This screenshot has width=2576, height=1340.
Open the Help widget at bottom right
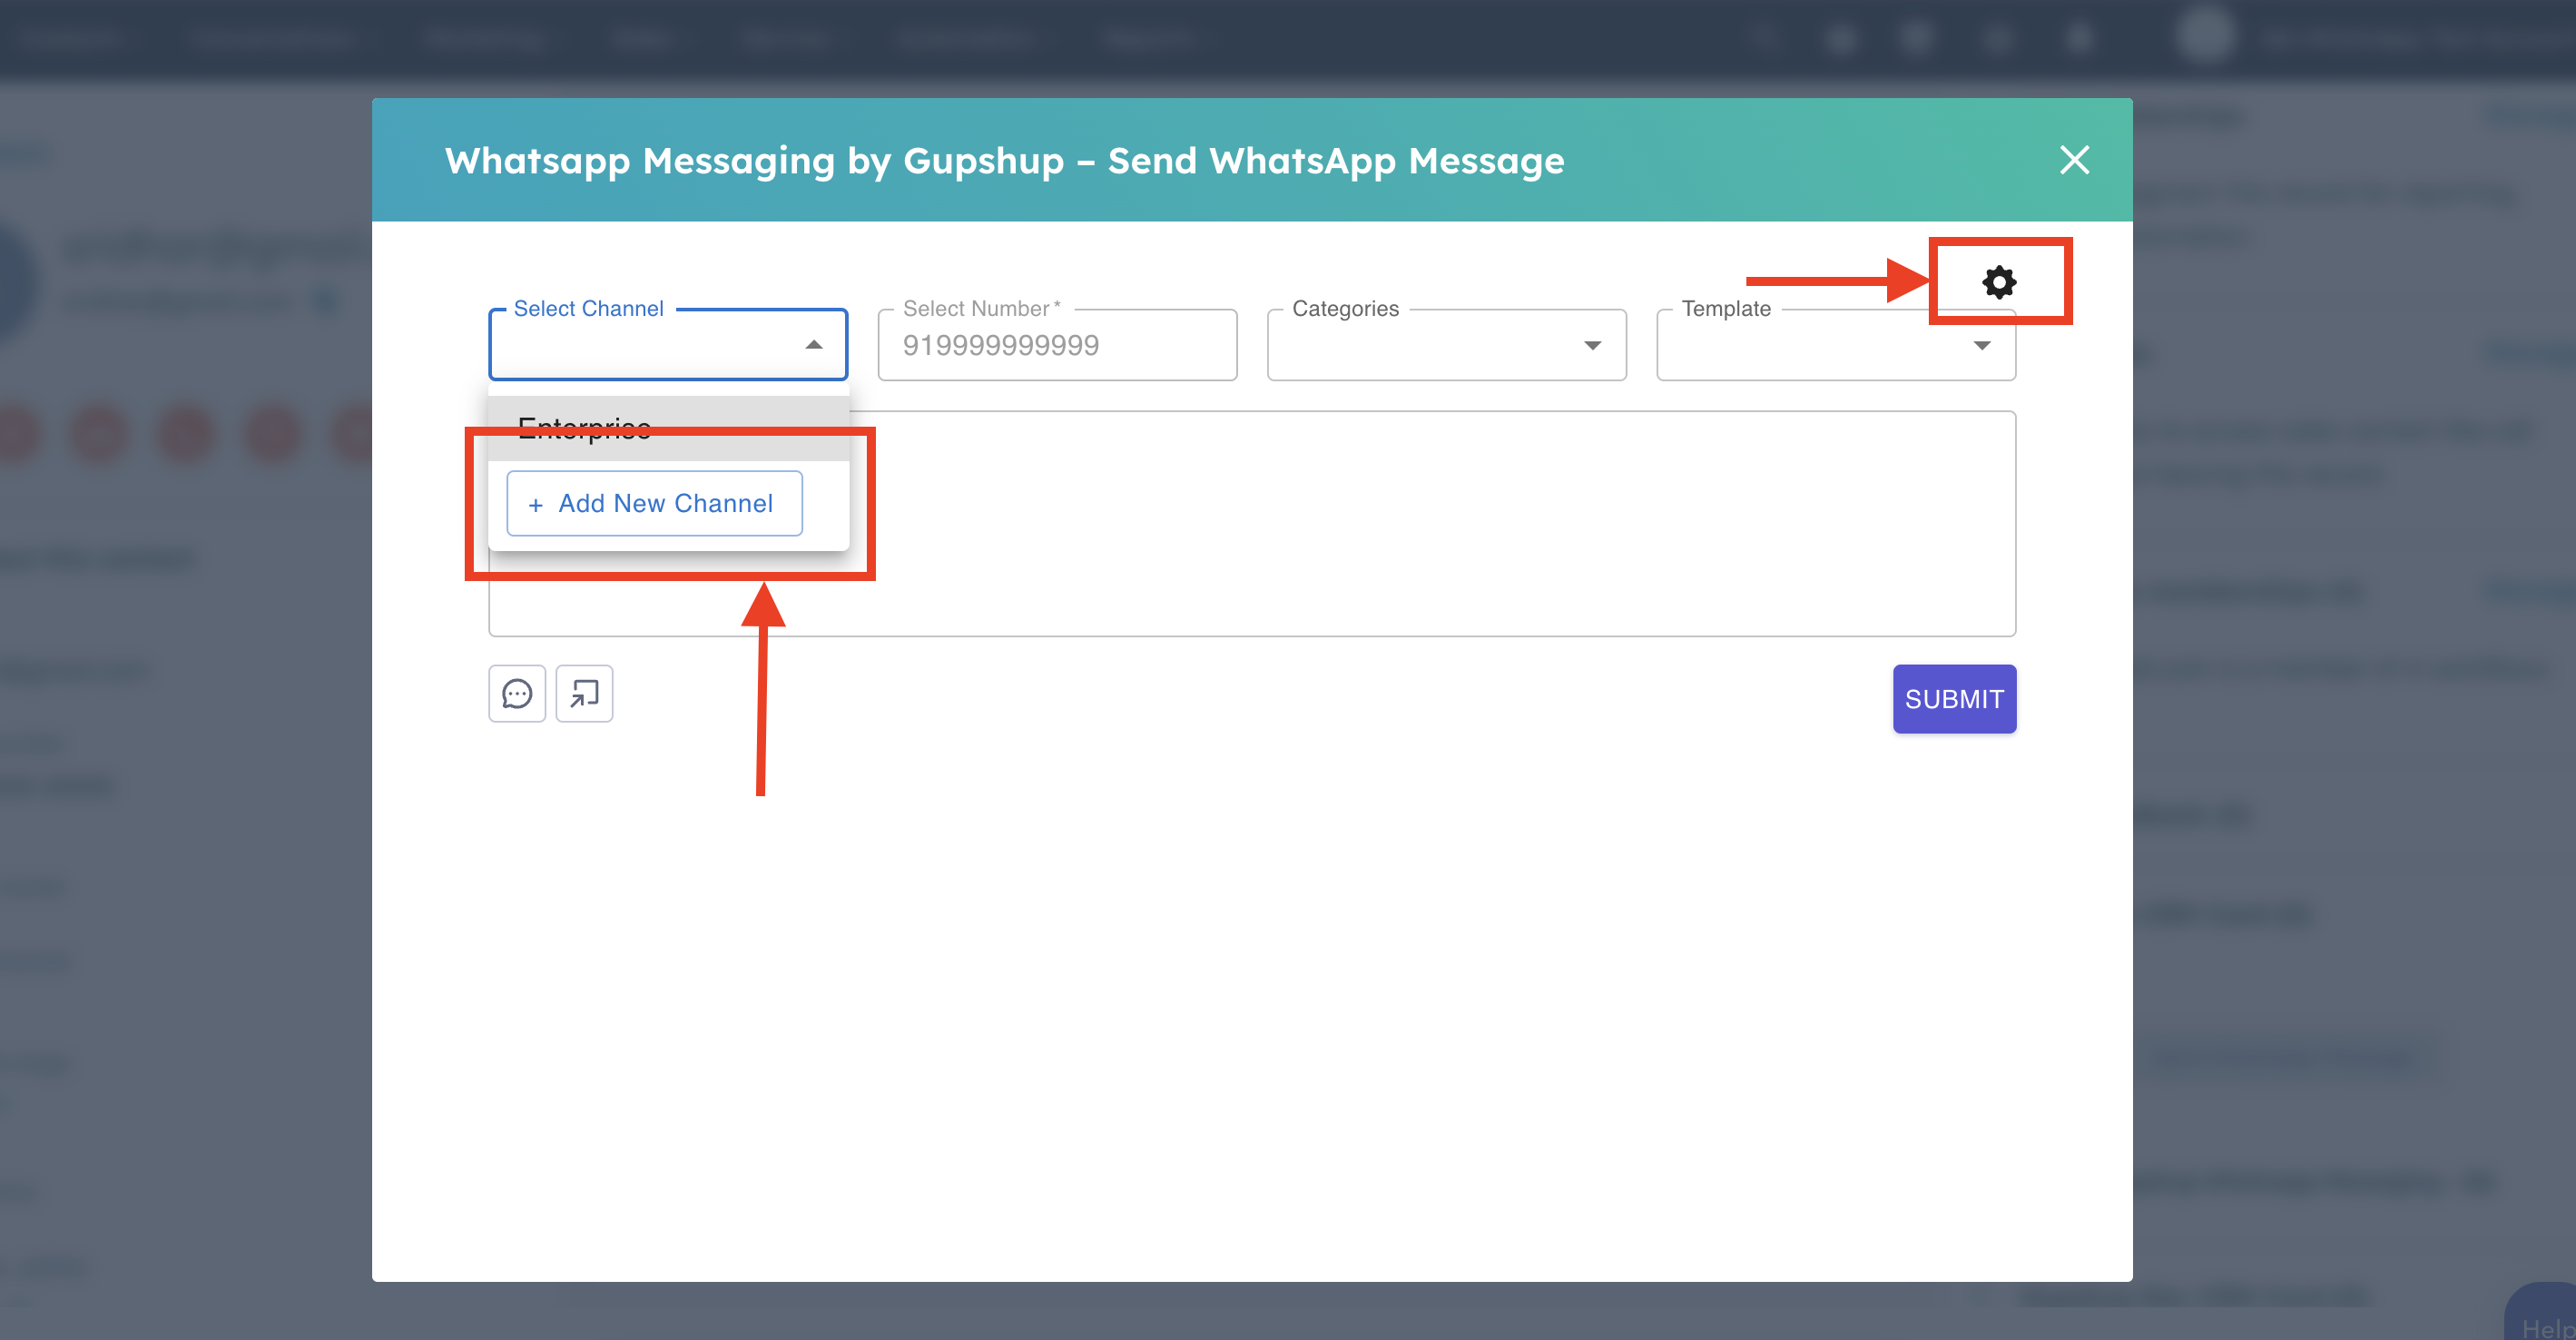2544,1320
